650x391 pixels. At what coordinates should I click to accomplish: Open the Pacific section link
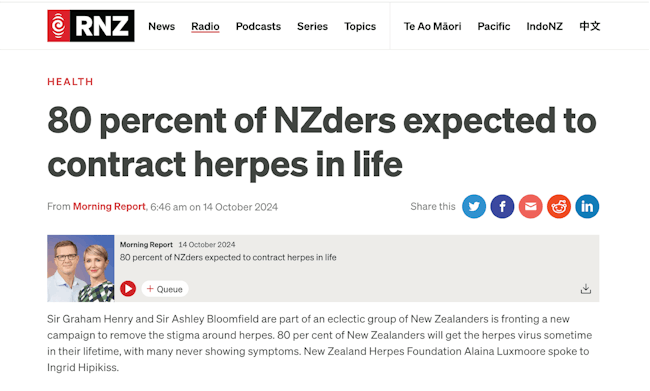click(x=494, y=27)
